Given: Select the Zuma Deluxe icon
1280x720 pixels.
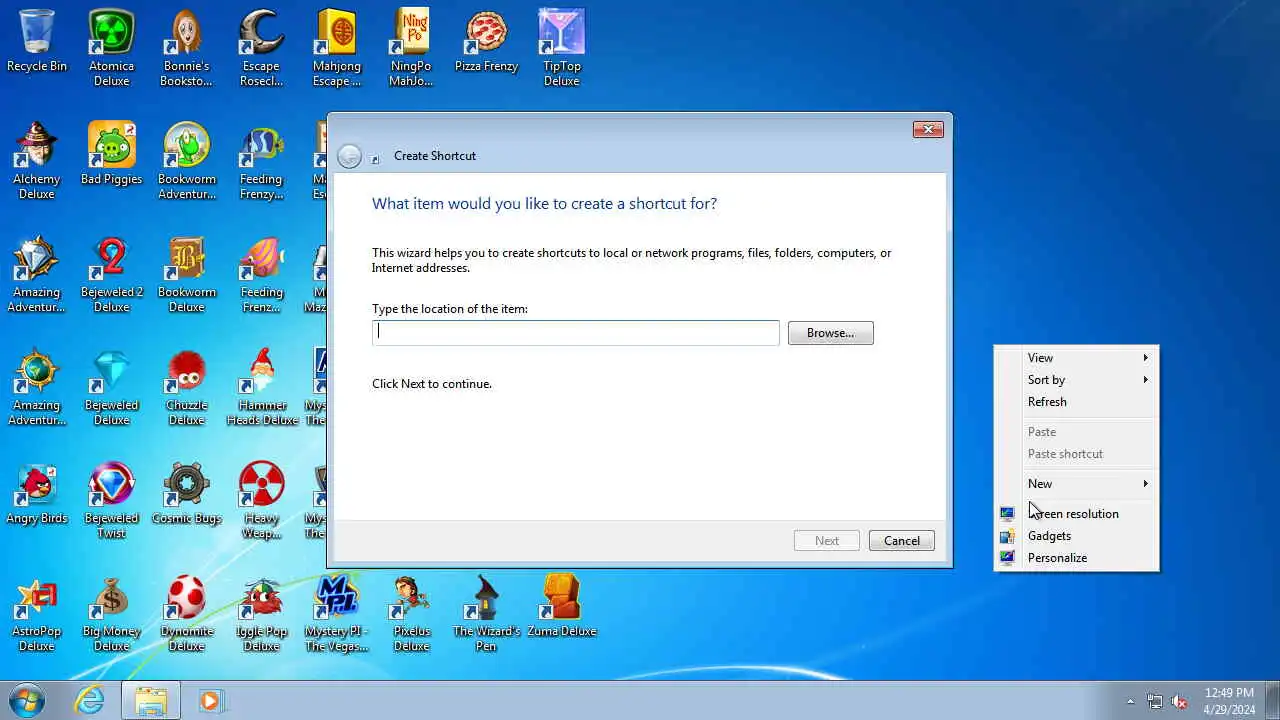Looking at the screenshot, I should [561, 606].
